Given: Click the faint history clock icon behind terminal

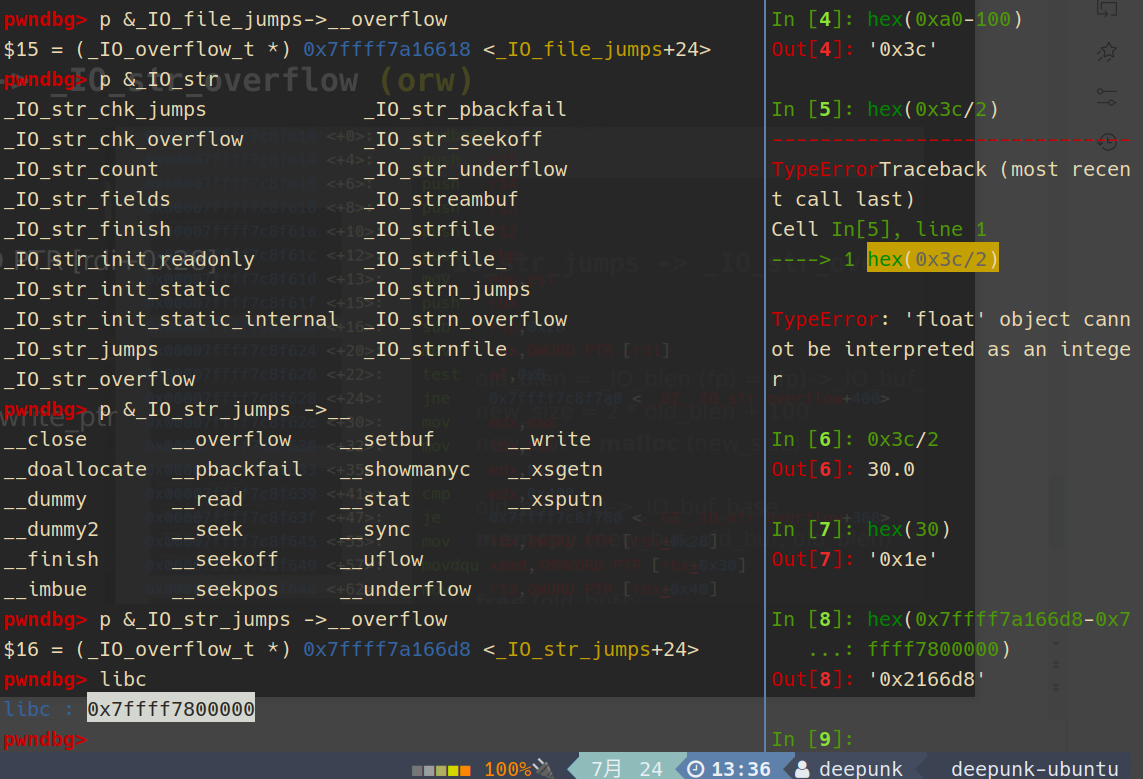Looking at the screenshot, I should click(x=1107, y=141).
